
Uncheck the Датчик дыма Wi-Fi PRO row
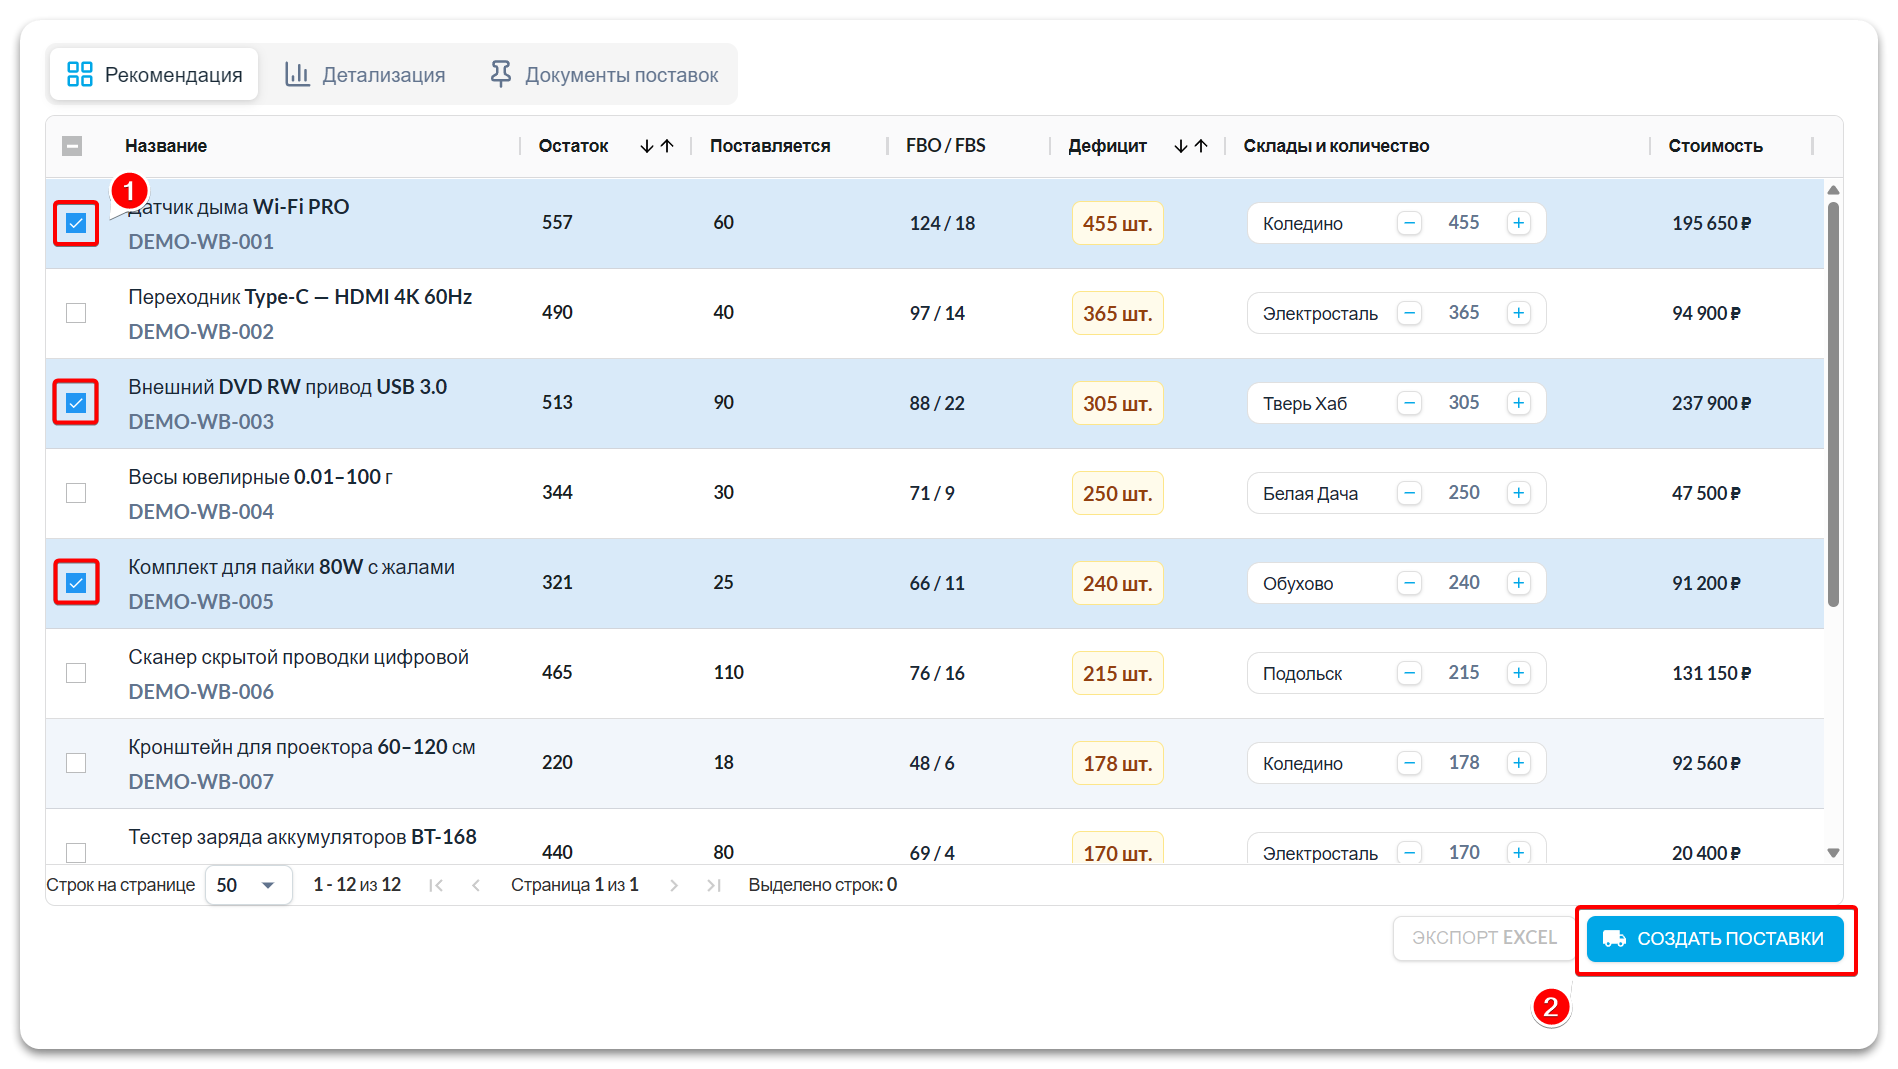(x=76, y=223)
